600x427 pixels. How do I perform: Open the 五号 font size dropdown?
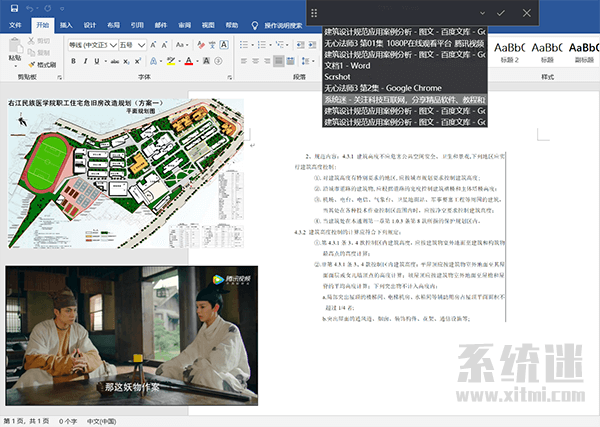[142, 45]
